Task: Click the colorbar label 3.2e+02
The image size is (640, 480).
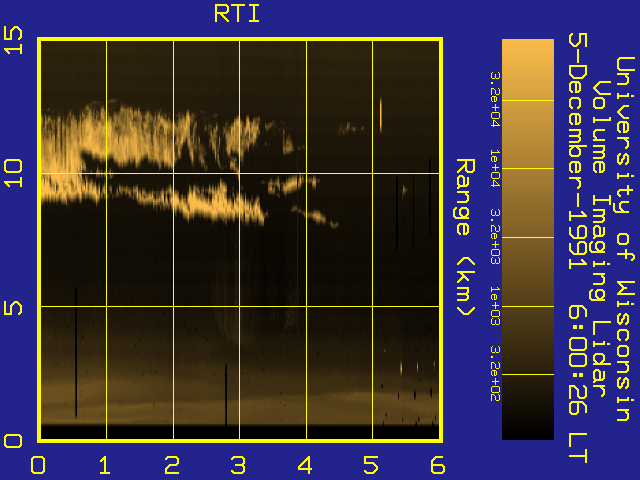Action: tap(495, 373)
